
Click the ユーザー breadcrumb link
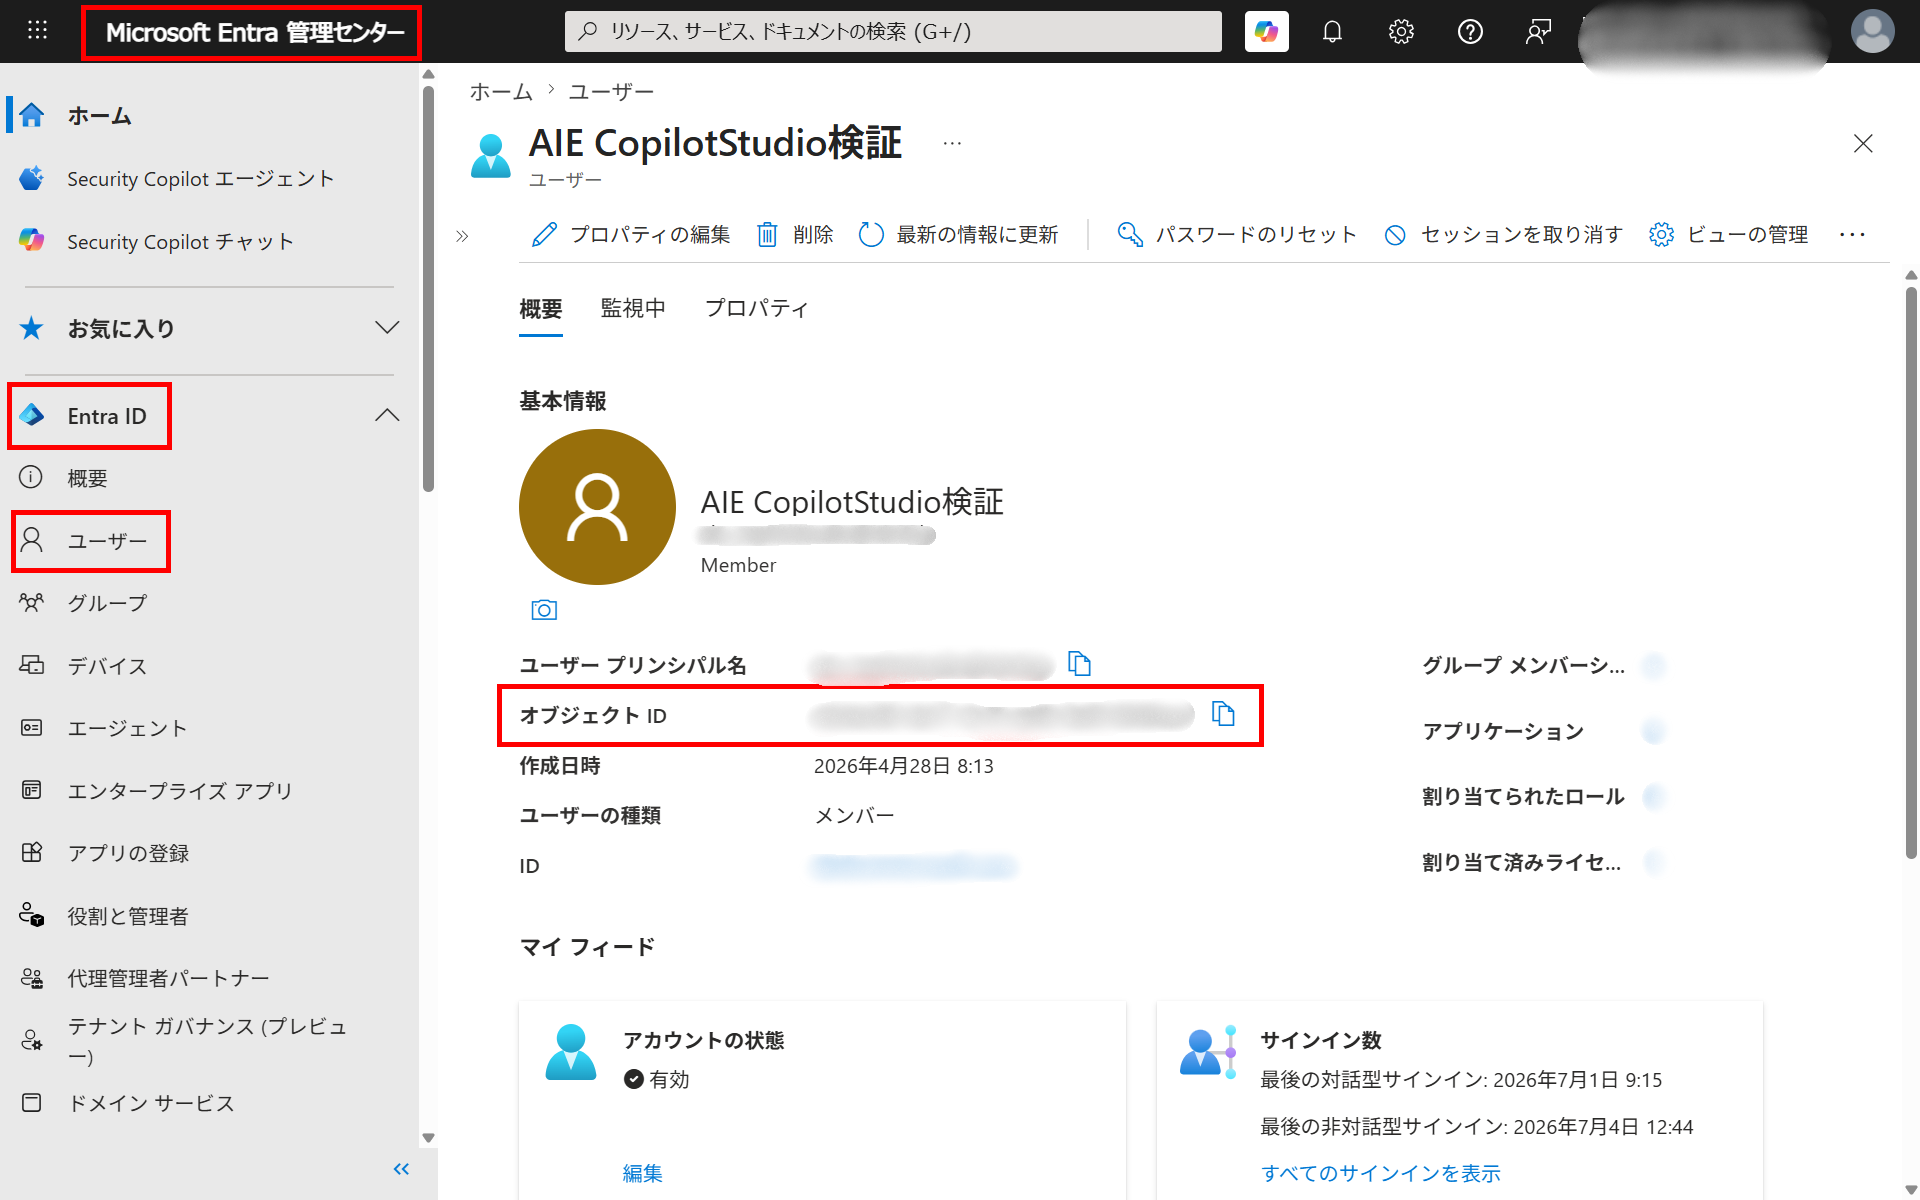[610, 92]
